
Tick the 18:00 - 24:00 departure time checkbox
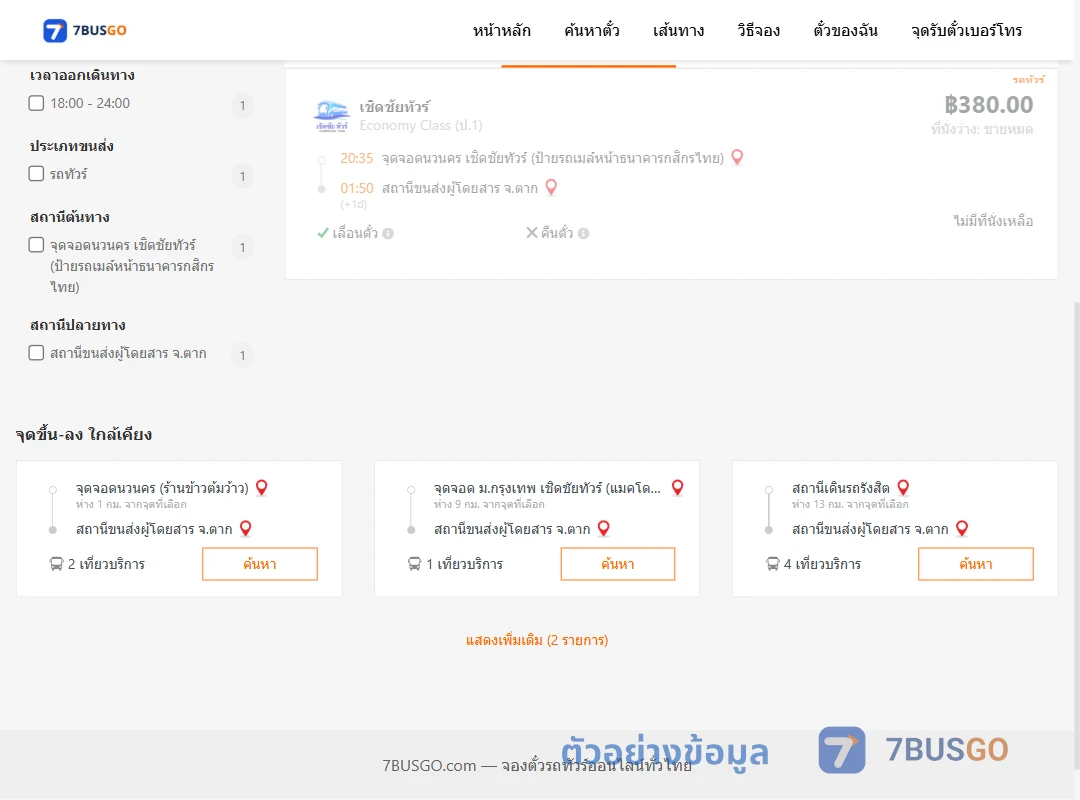(37, 103)
